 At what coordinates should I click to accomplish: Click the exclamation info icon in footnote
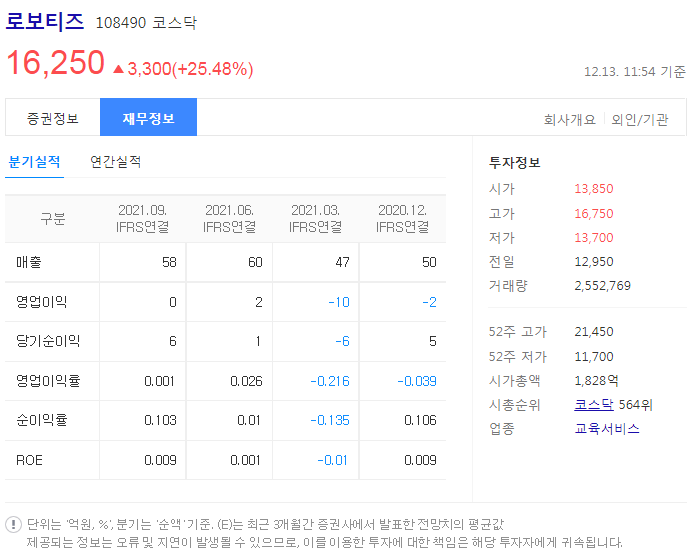click(x=13, y=525)
